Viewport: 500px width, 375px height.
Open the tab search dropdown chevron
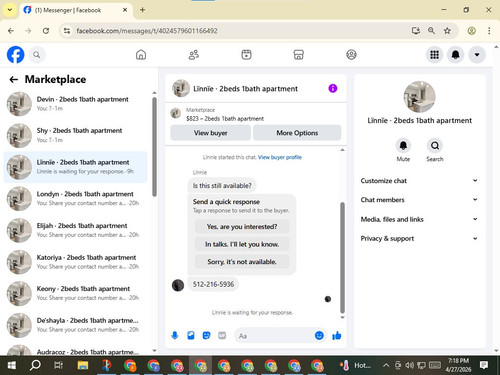click(10, 10)
